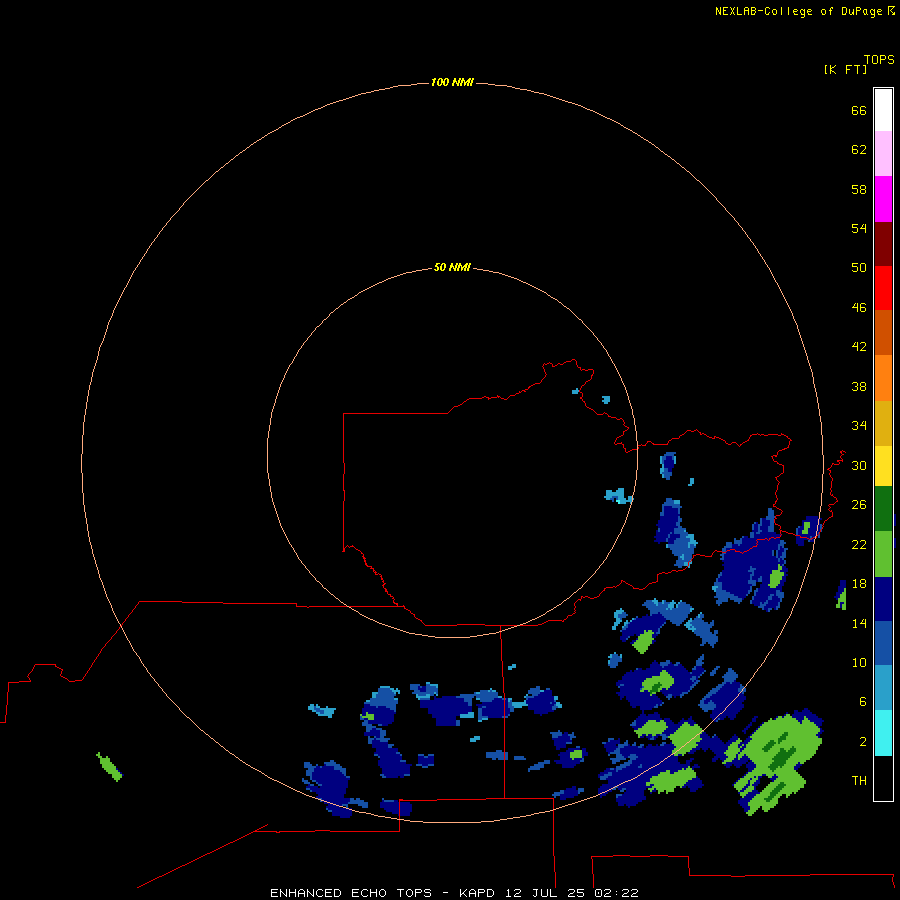Select the bright red legend swatch
Screen dimensions: 900x900
[883, 288]
